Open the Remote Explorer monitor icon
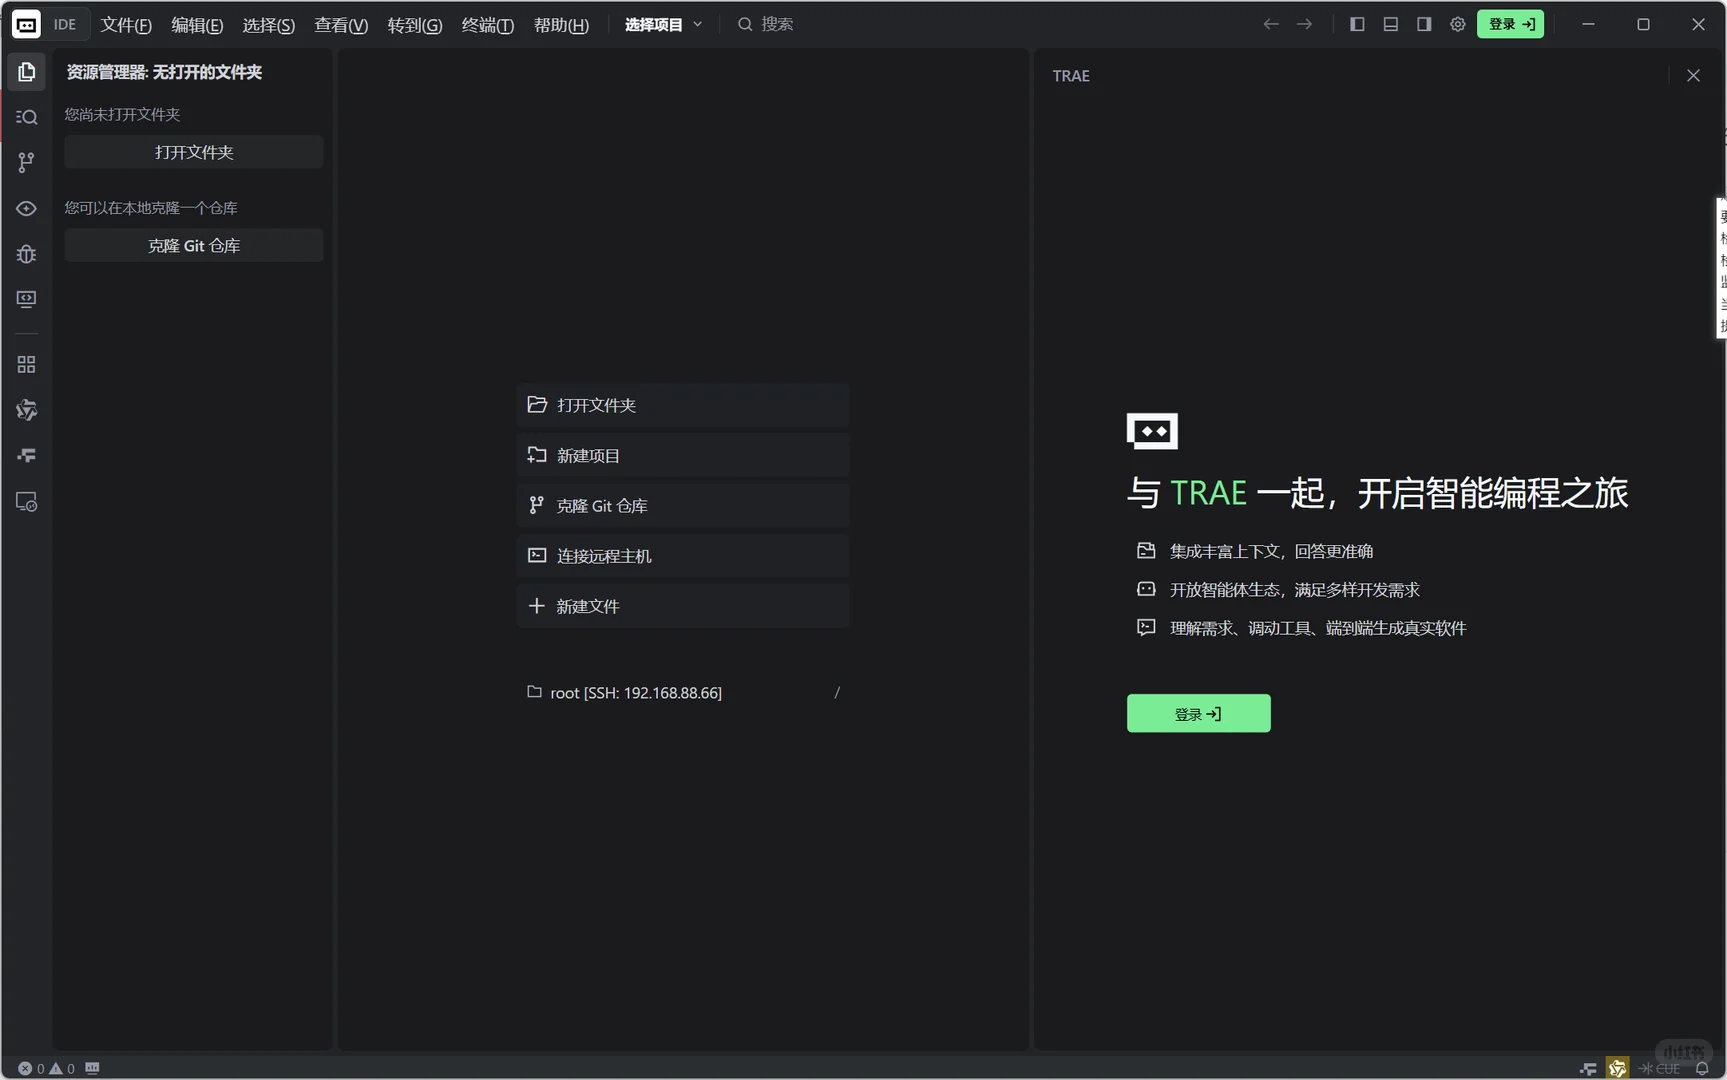1727x1080 pixels. click(26, 299)
